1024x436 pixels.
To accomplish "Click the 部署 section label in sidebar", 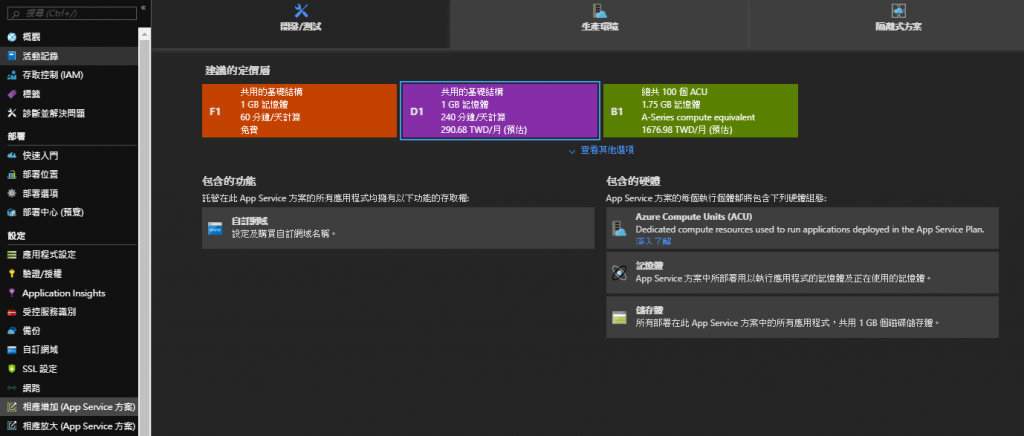I will pos(16,136).
